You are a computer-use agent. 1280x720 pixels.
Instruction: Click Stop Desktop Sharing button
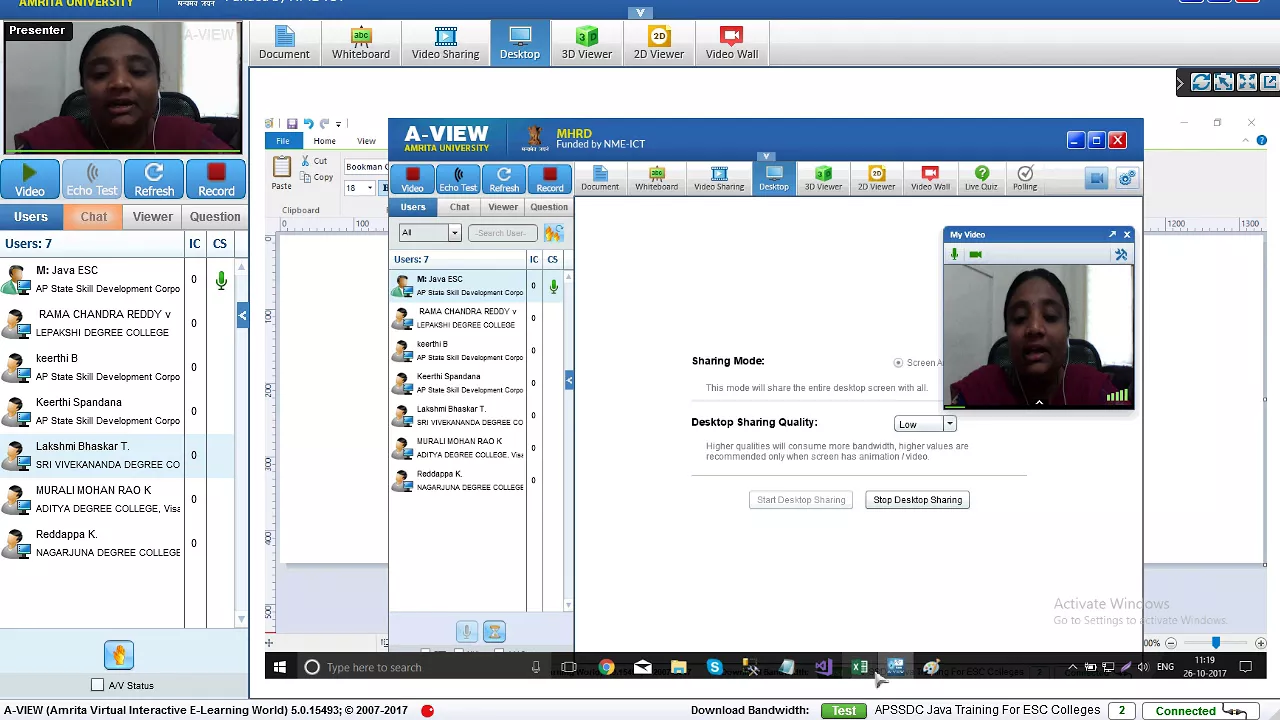[917, 500]
